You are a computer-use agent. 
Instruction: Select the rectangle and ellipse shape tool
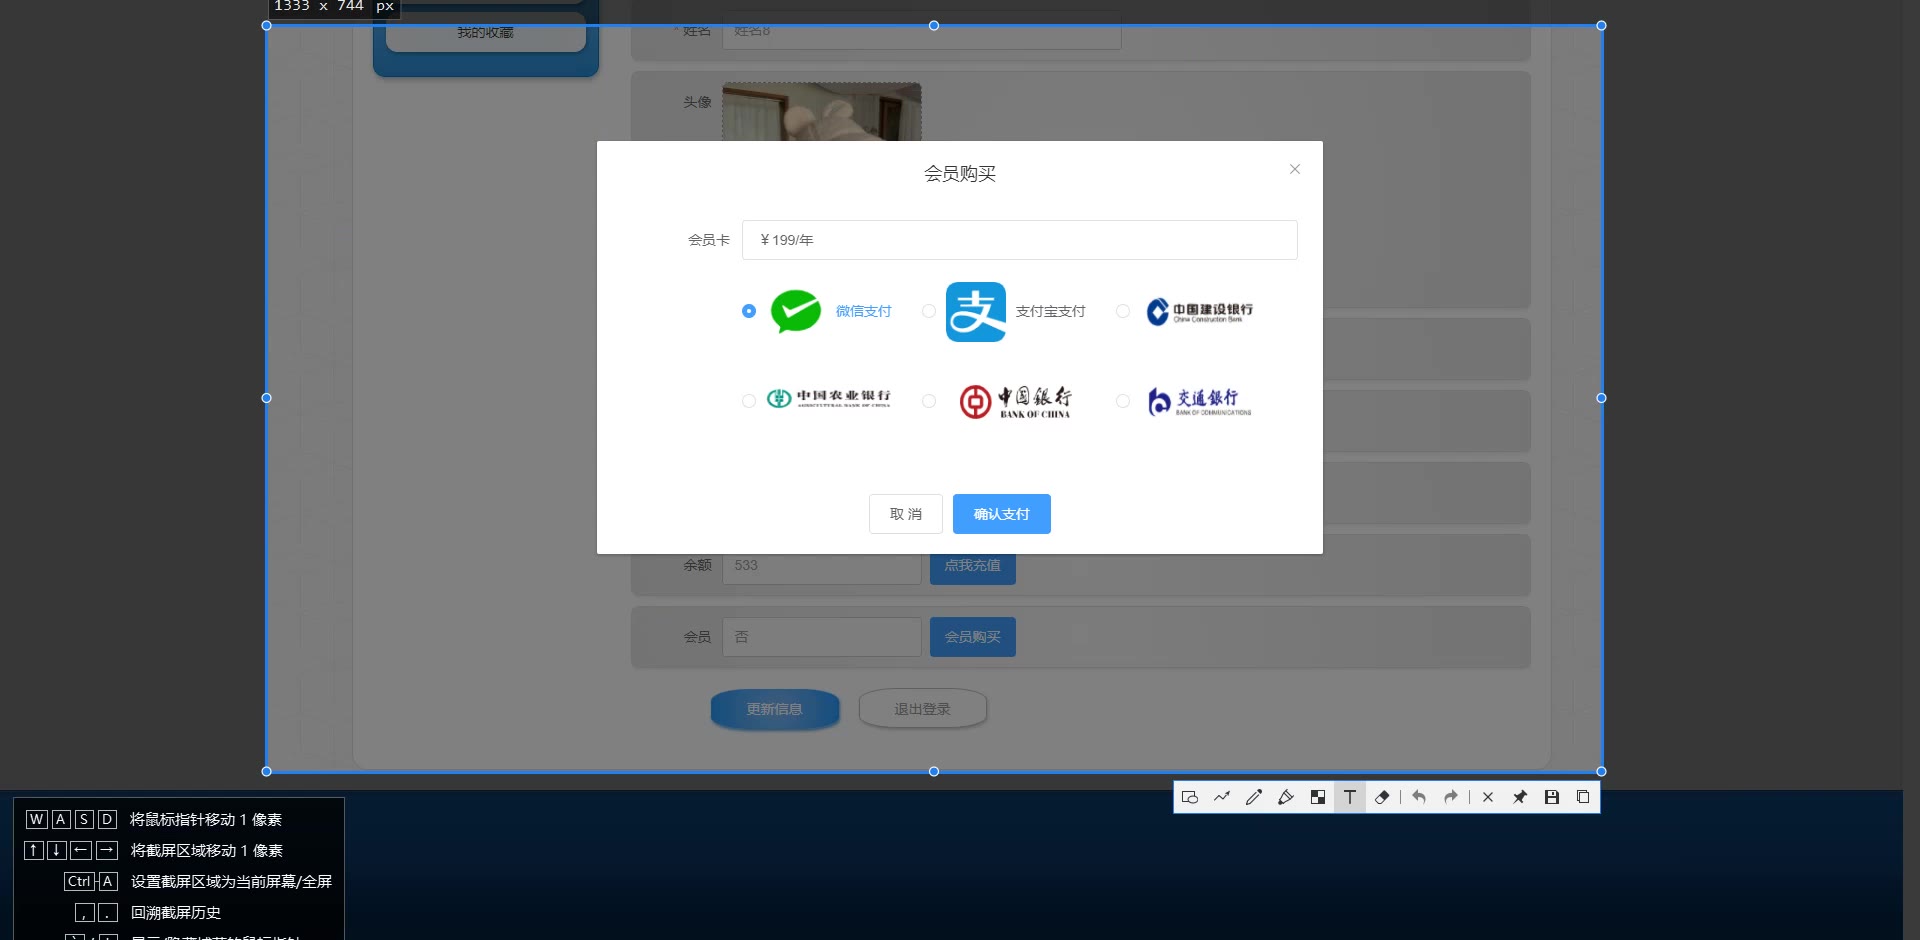tap(1190, 797)
